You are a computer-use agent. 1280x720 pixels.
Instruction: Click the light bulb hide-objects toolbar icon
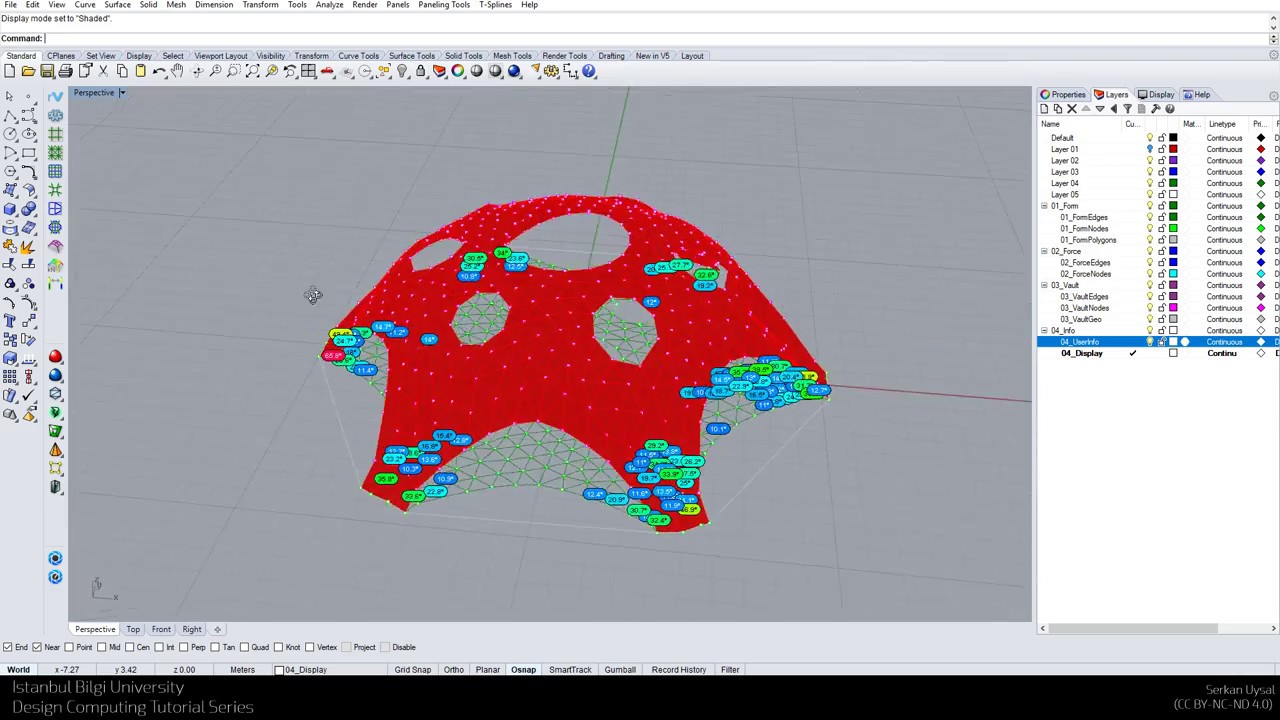(402, 71)
